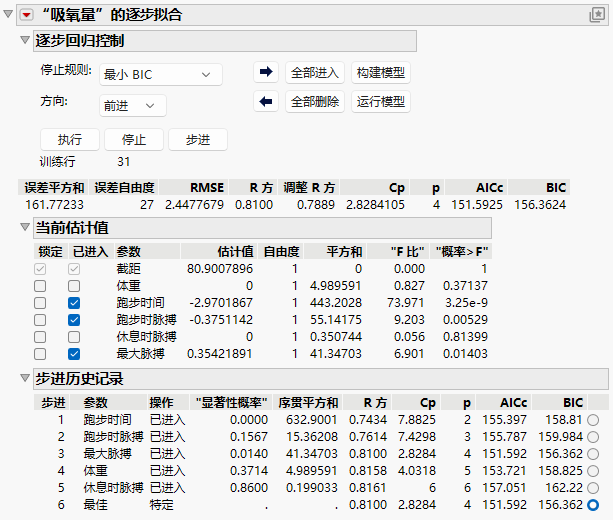
Task: Click the right arrow step-forward icon
Action: point(266,72)
